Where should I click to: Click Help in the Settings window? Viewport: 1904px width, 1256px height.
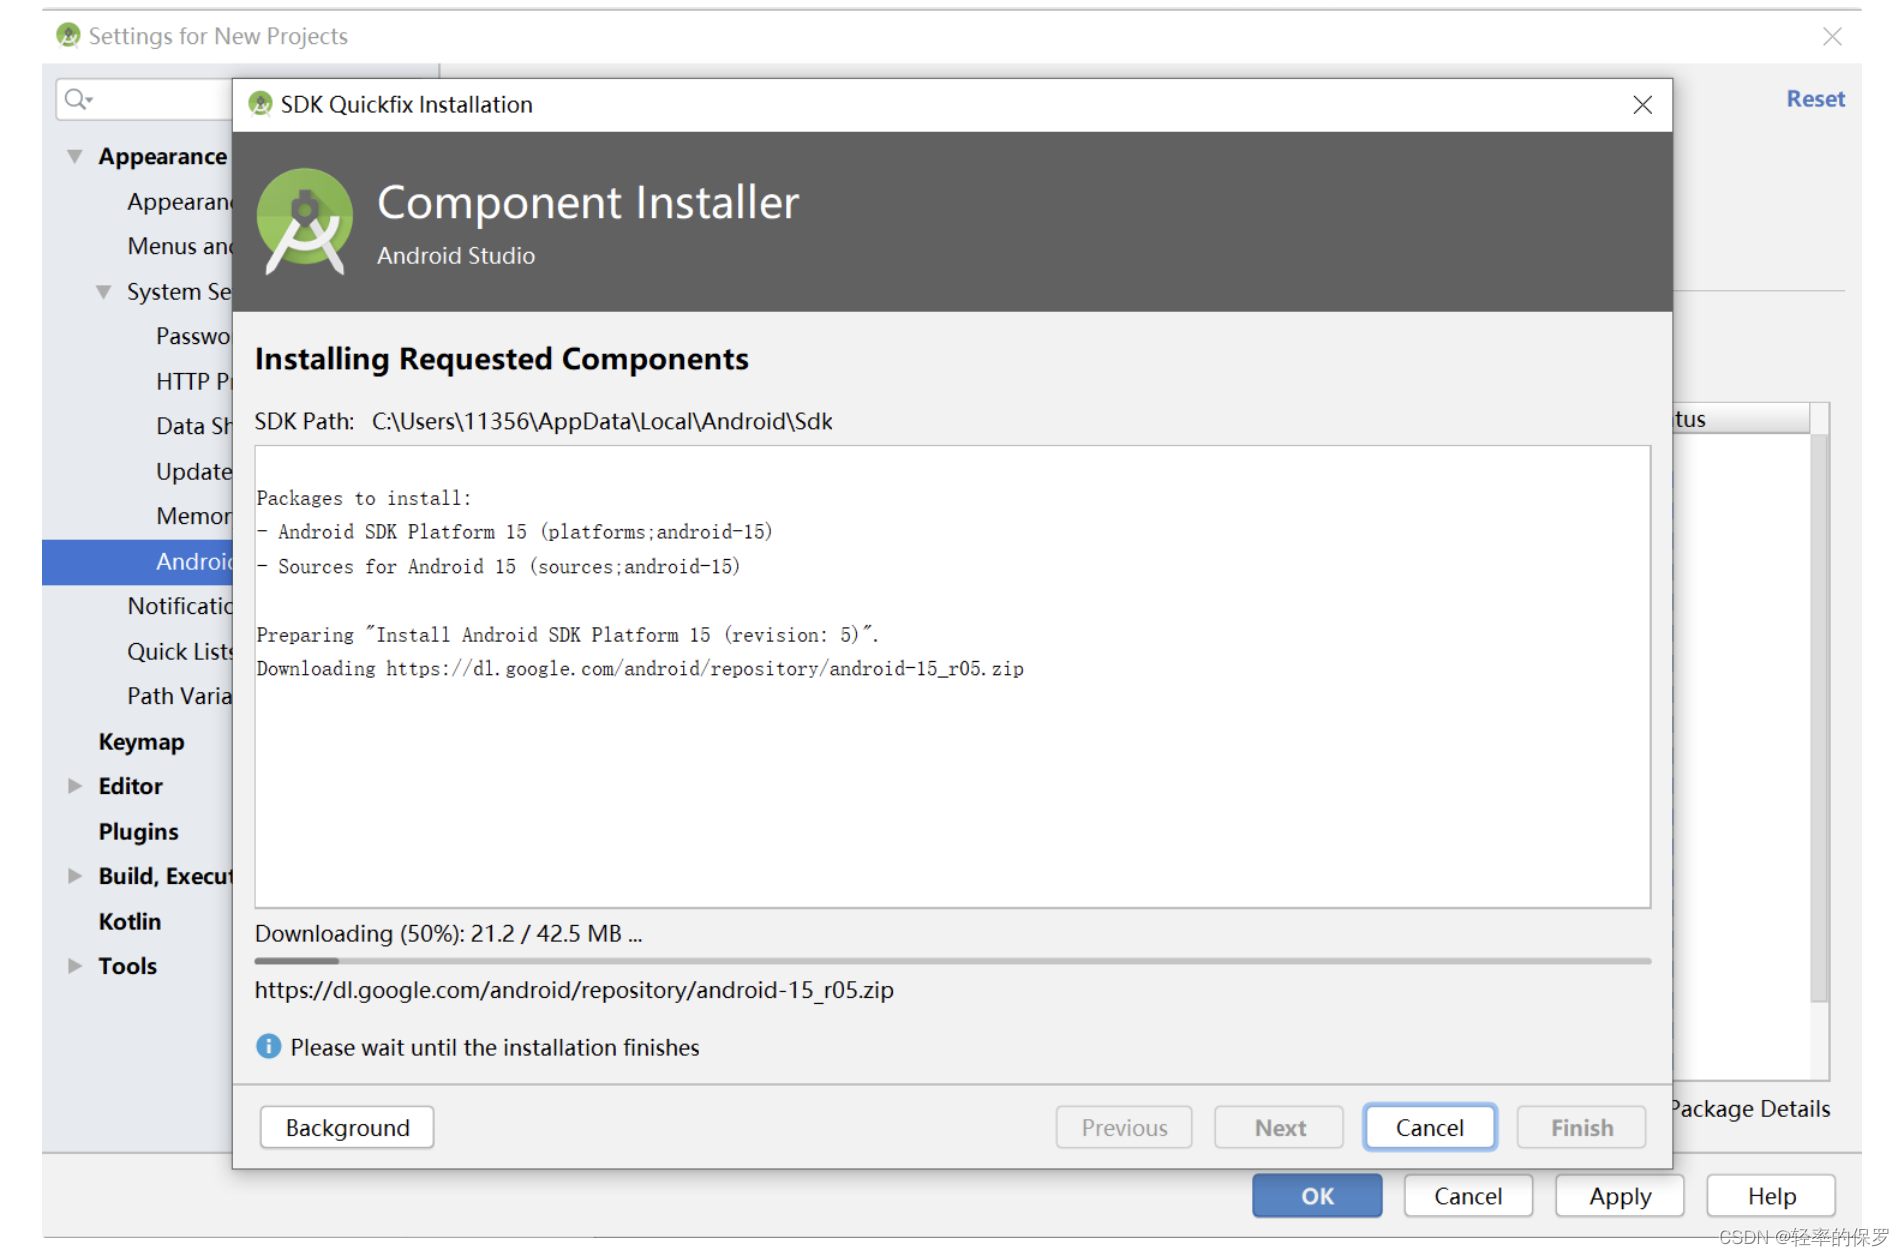pyautogui.click(x=1771, y=1196)
